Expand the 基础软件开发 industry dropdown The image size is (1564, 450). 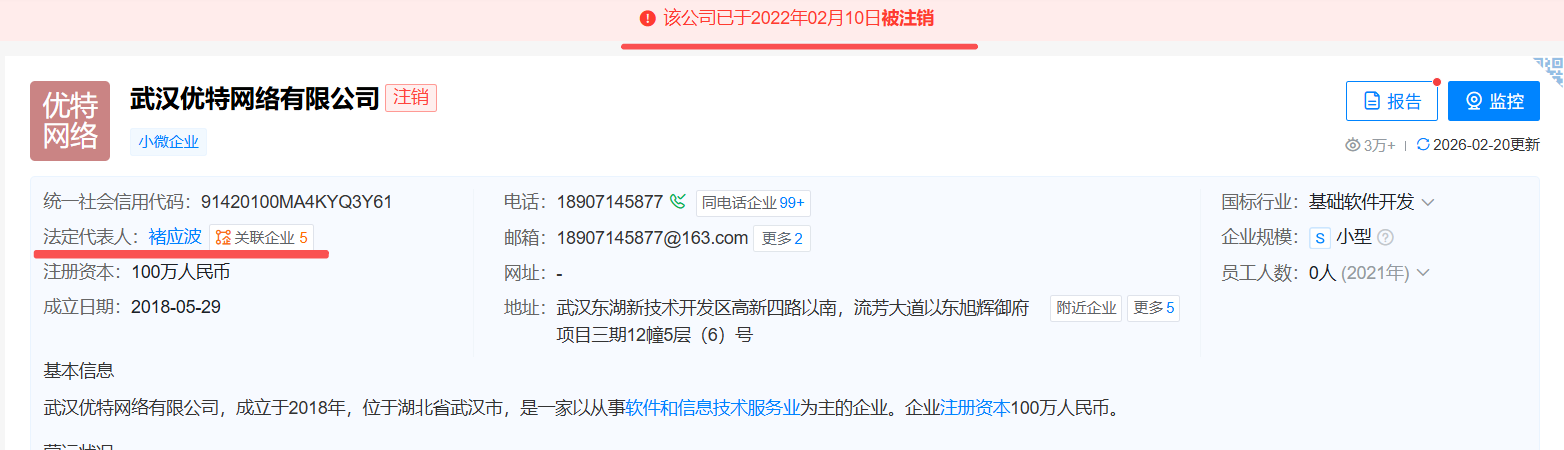1428,203
